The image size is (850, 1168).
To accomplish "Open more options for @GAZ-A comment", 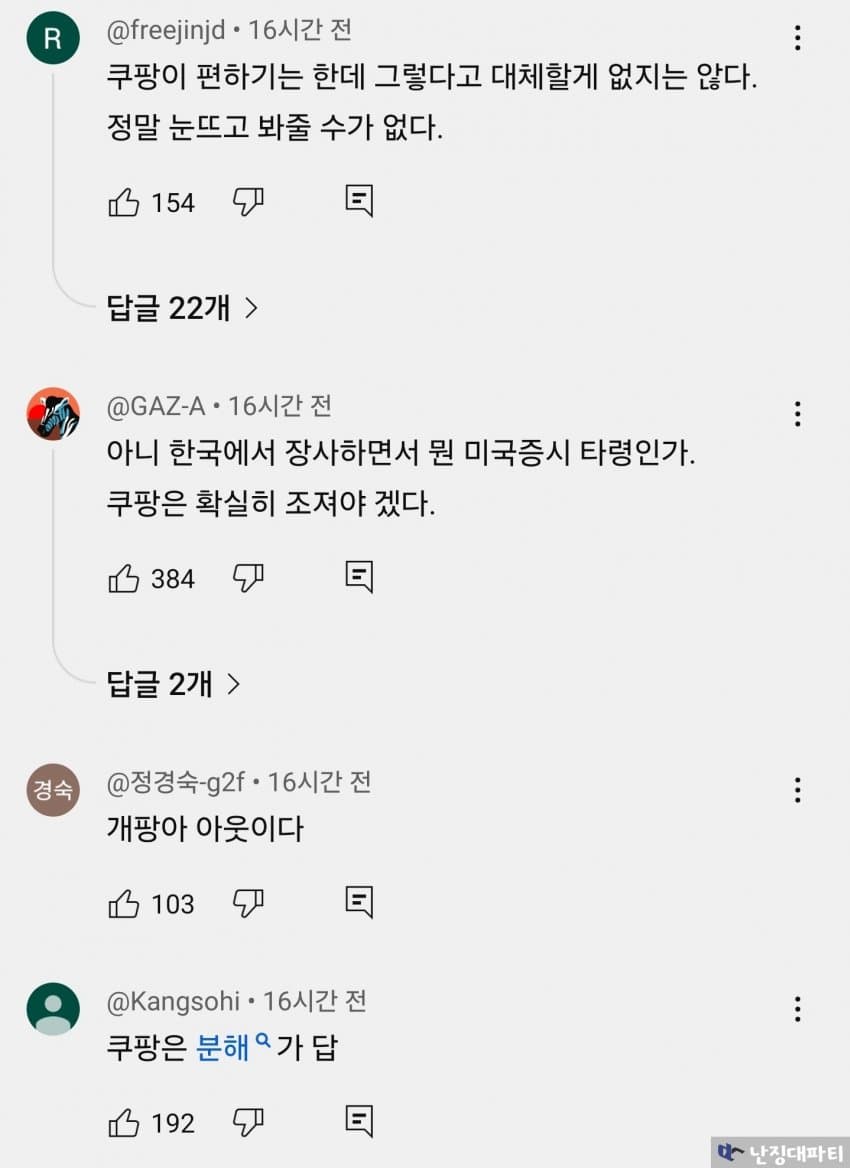I will pos(797,413).
